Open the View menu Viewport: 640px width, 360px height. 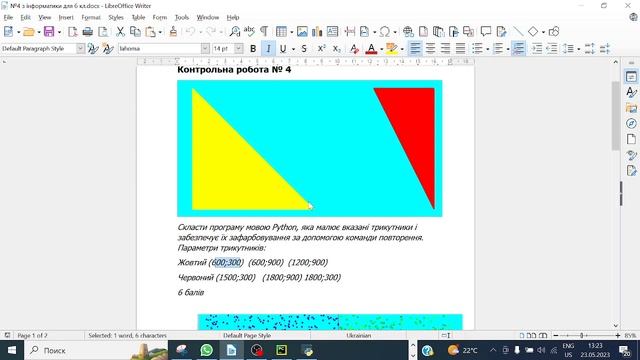tap(44, 18)
